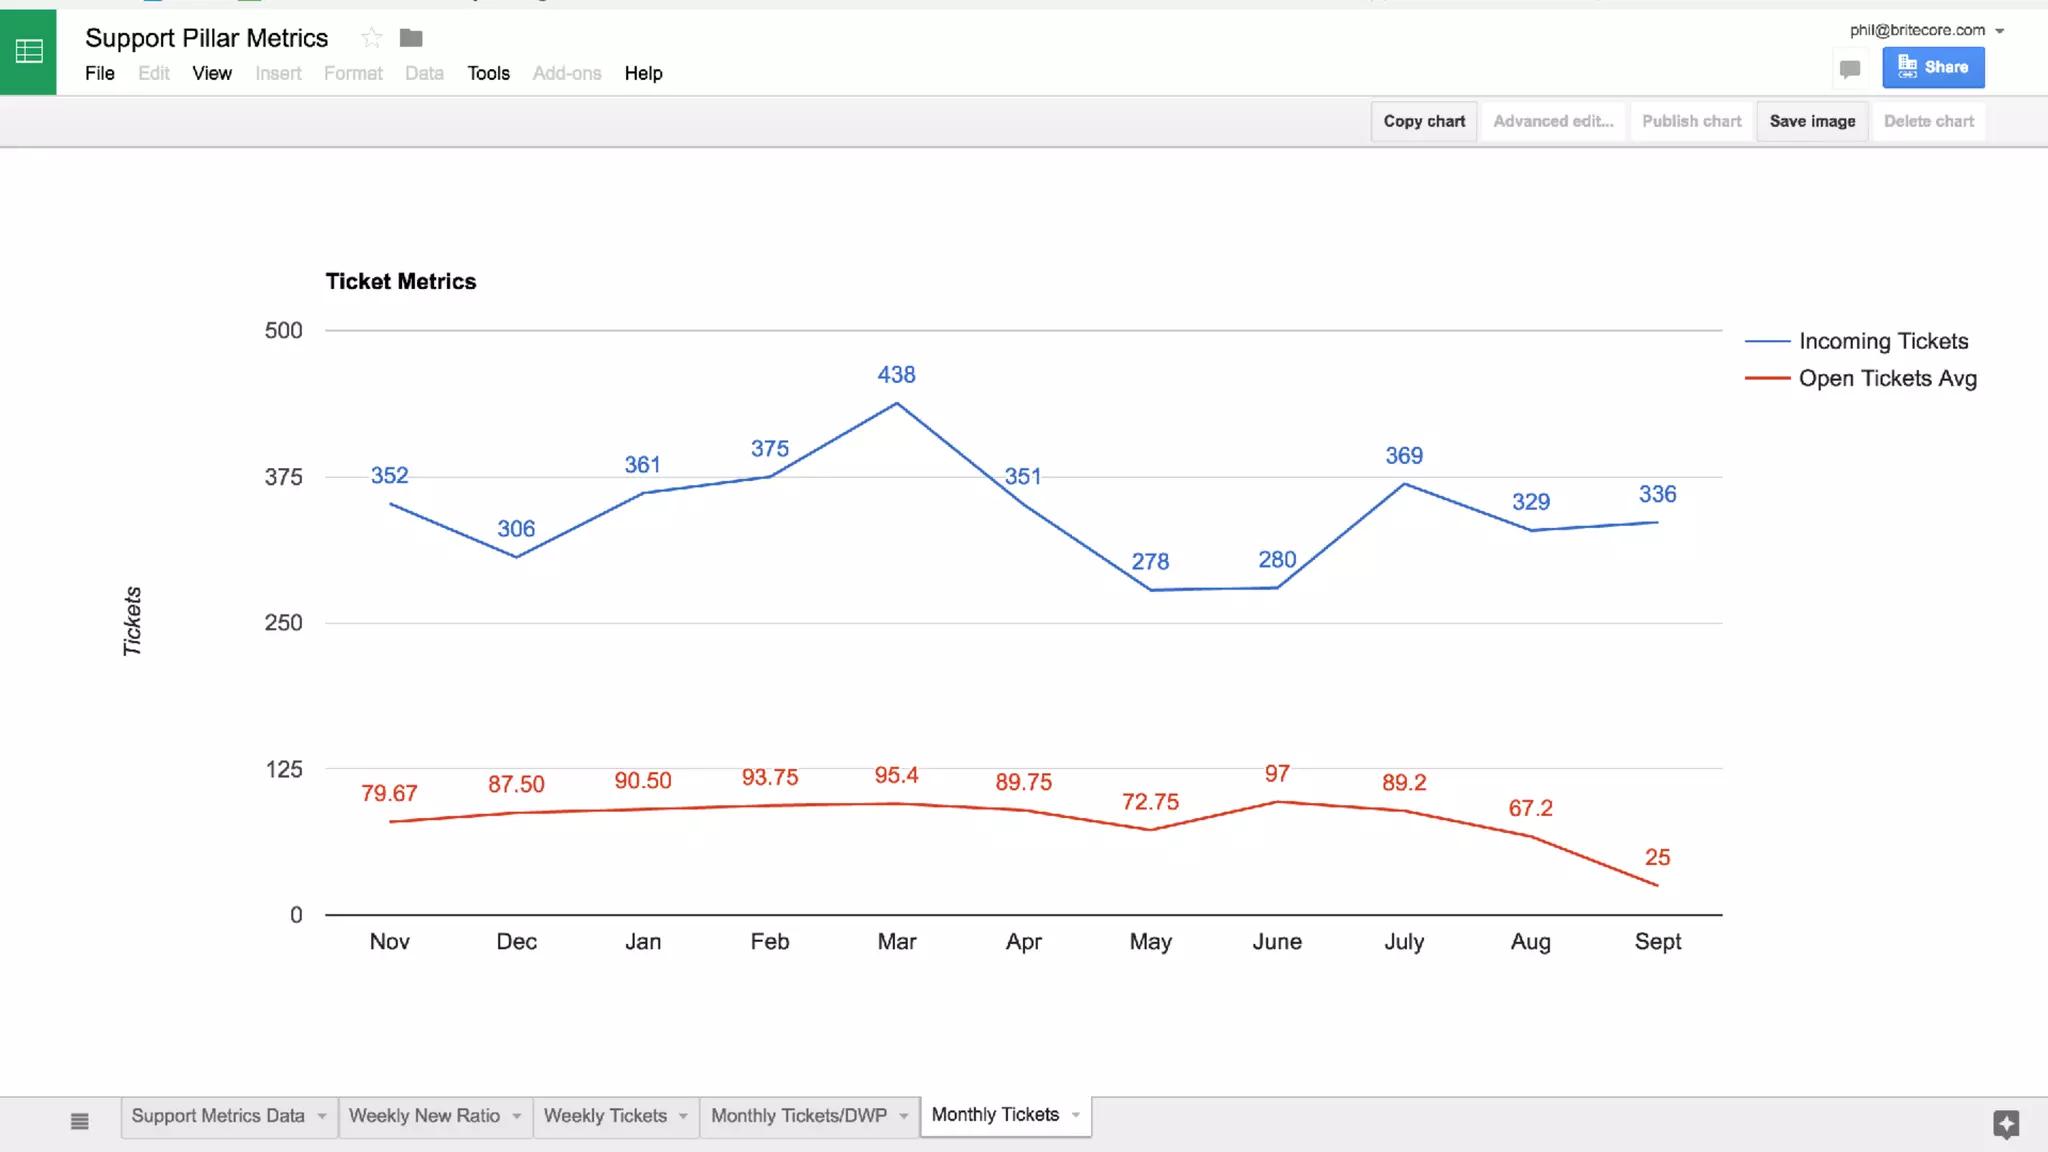The height and width of the screenshot is (1152, 2048).
Task: Open the Weekly New Ratio tab dropdown arrow
Action: (517, 1116)
